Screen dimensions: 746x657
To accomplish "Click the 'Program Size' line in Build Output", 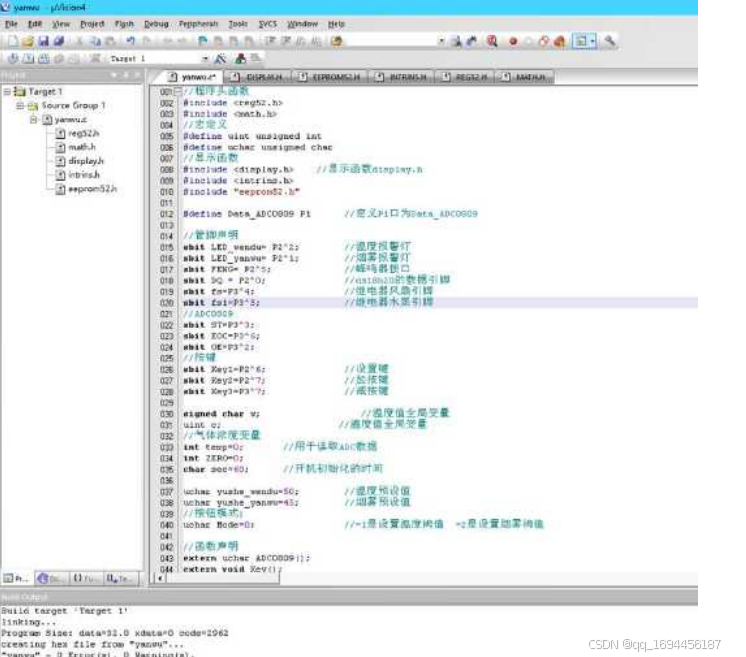I will click(115, 633).
